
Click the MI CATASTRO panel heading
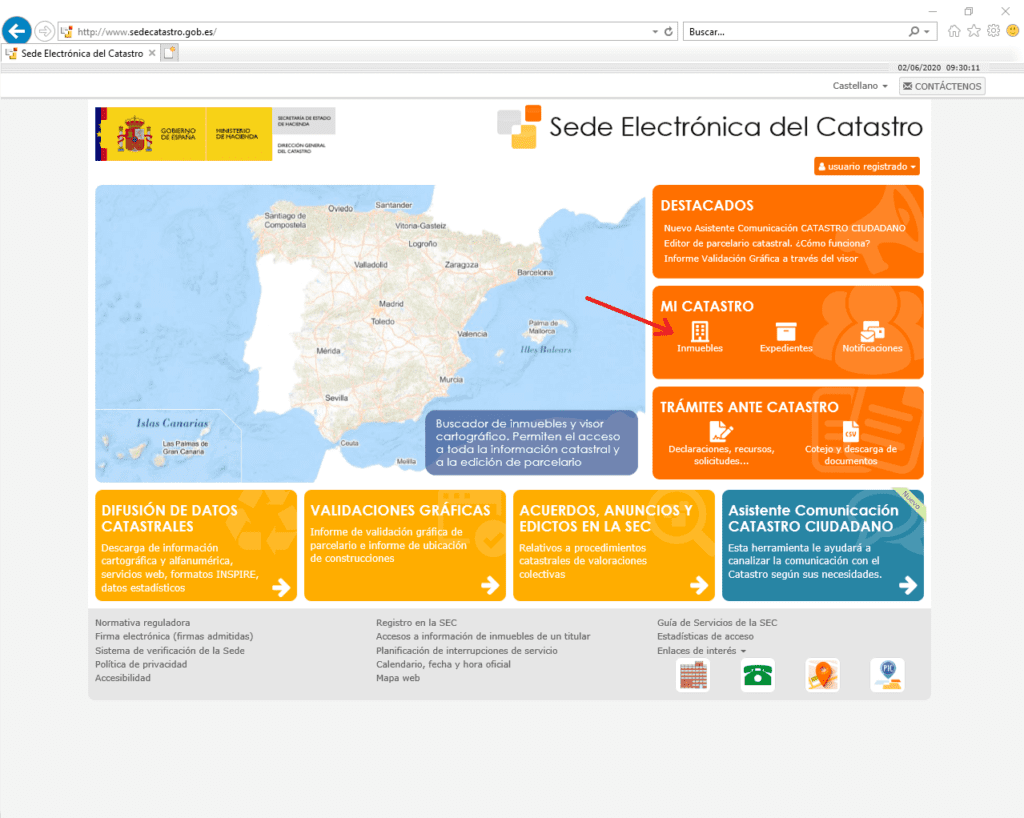pos(707,306)
